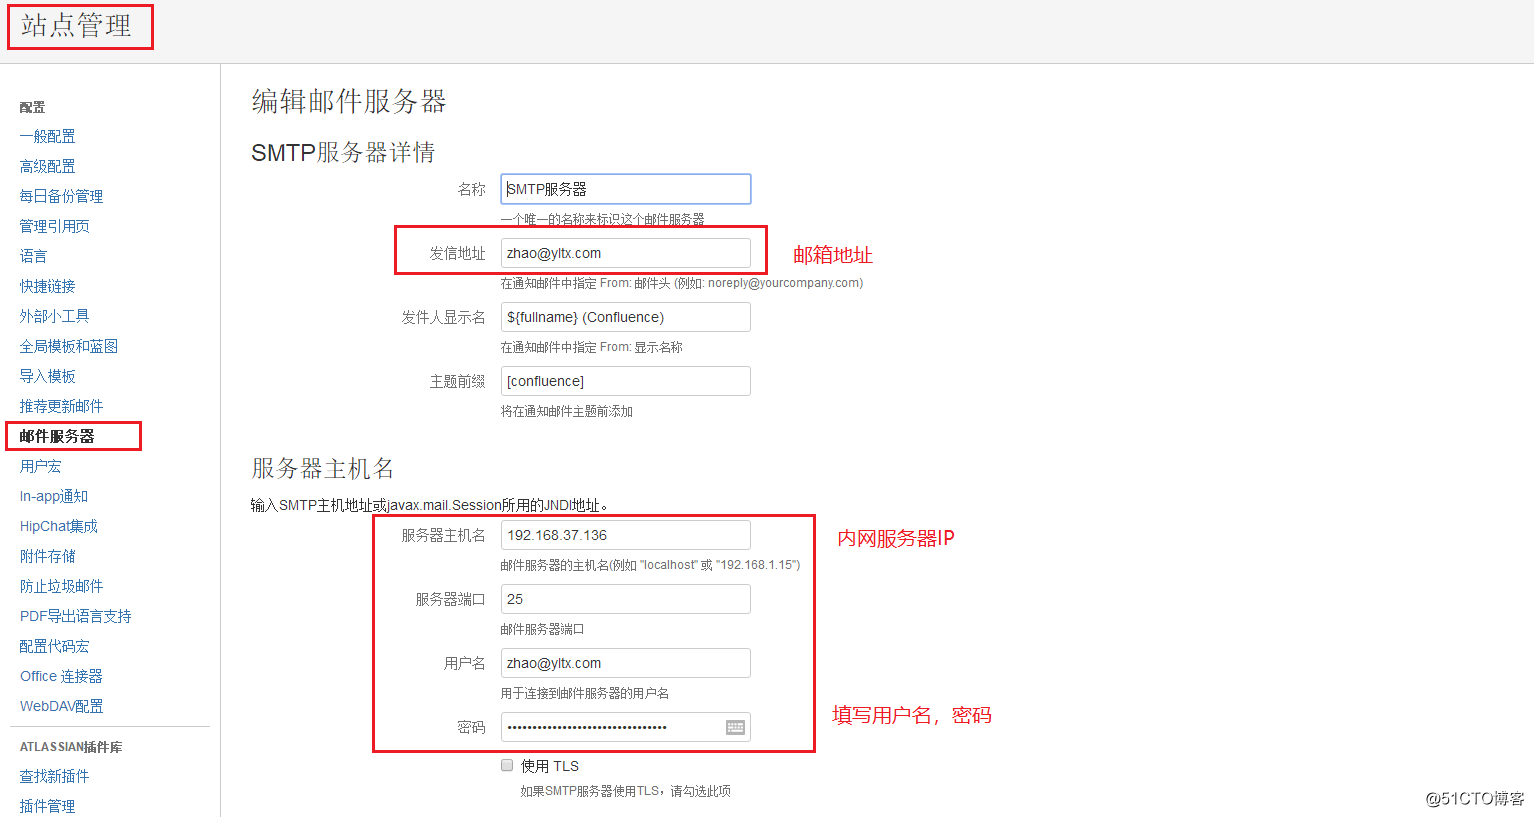
Task: Click the 用于连接到邮件服务器的用户名 help text
Action: click(585, 693)
